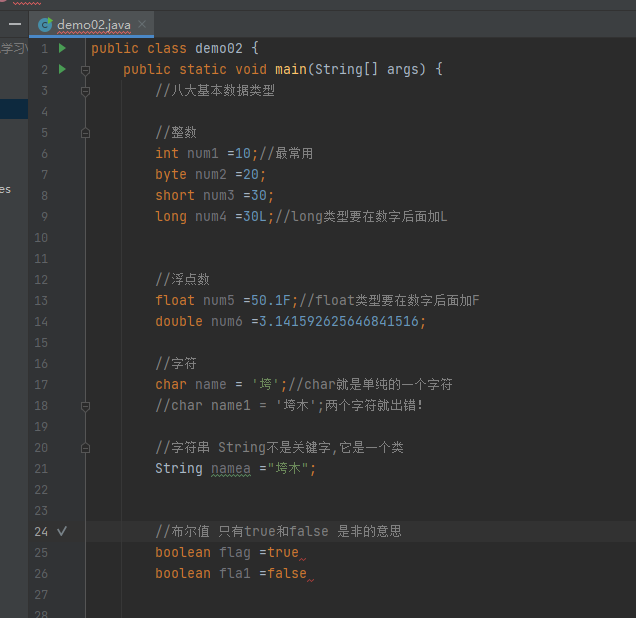Click the comment //八大基本数据类型
This screenshot has height=618, width=636.
(215, 90)
